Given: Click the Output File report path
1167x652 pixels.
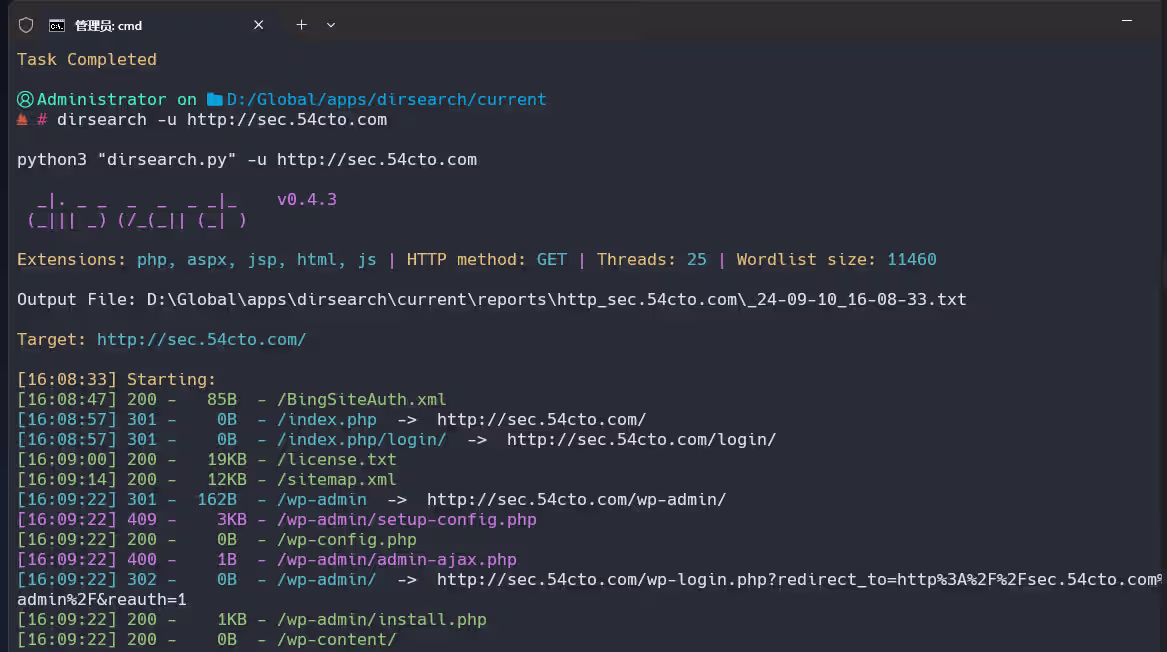Looking at the screenshot, I should tap(556, 300).
